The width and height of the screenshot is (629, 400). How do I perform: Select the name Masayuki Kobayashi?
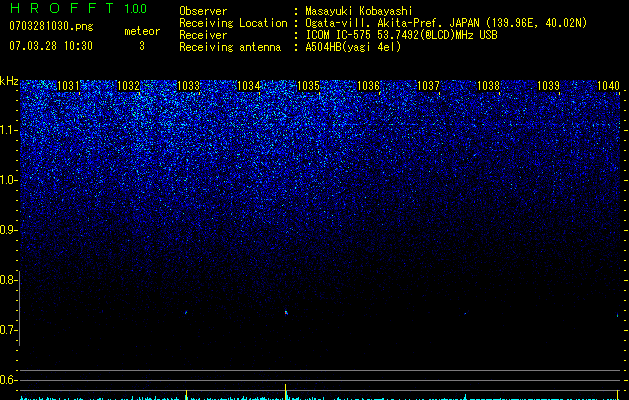point(359,11)
